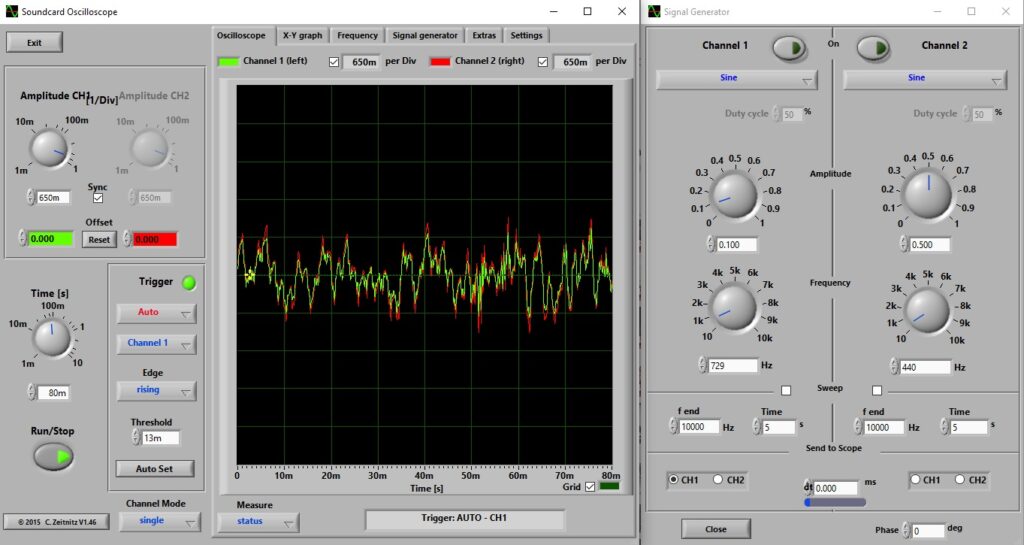Open the trigger mode Auto dropdown

point(156,313)
